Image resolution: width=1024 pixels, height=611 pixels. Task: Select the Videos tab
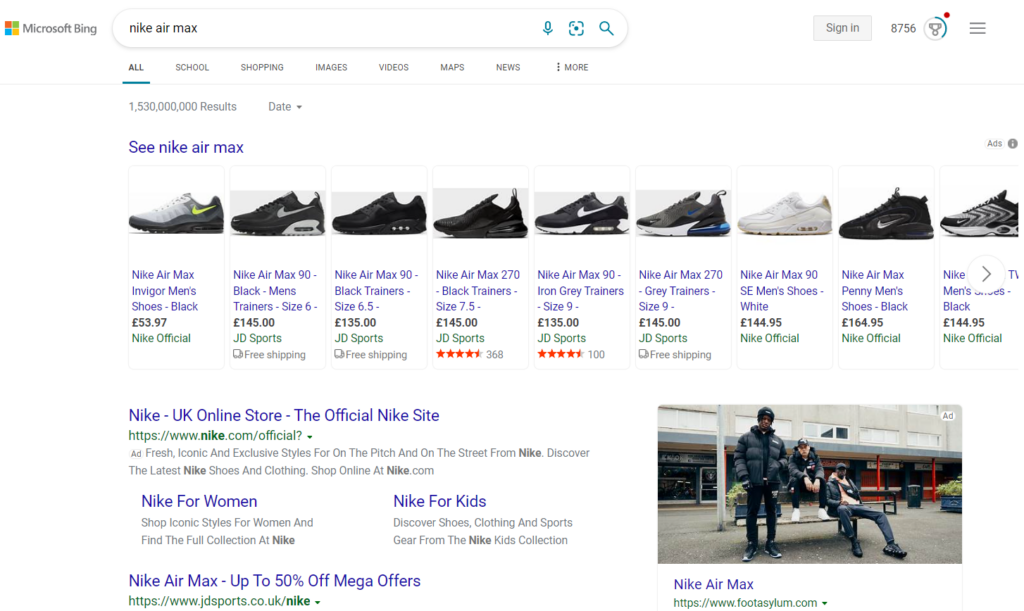tap(393, 68)
